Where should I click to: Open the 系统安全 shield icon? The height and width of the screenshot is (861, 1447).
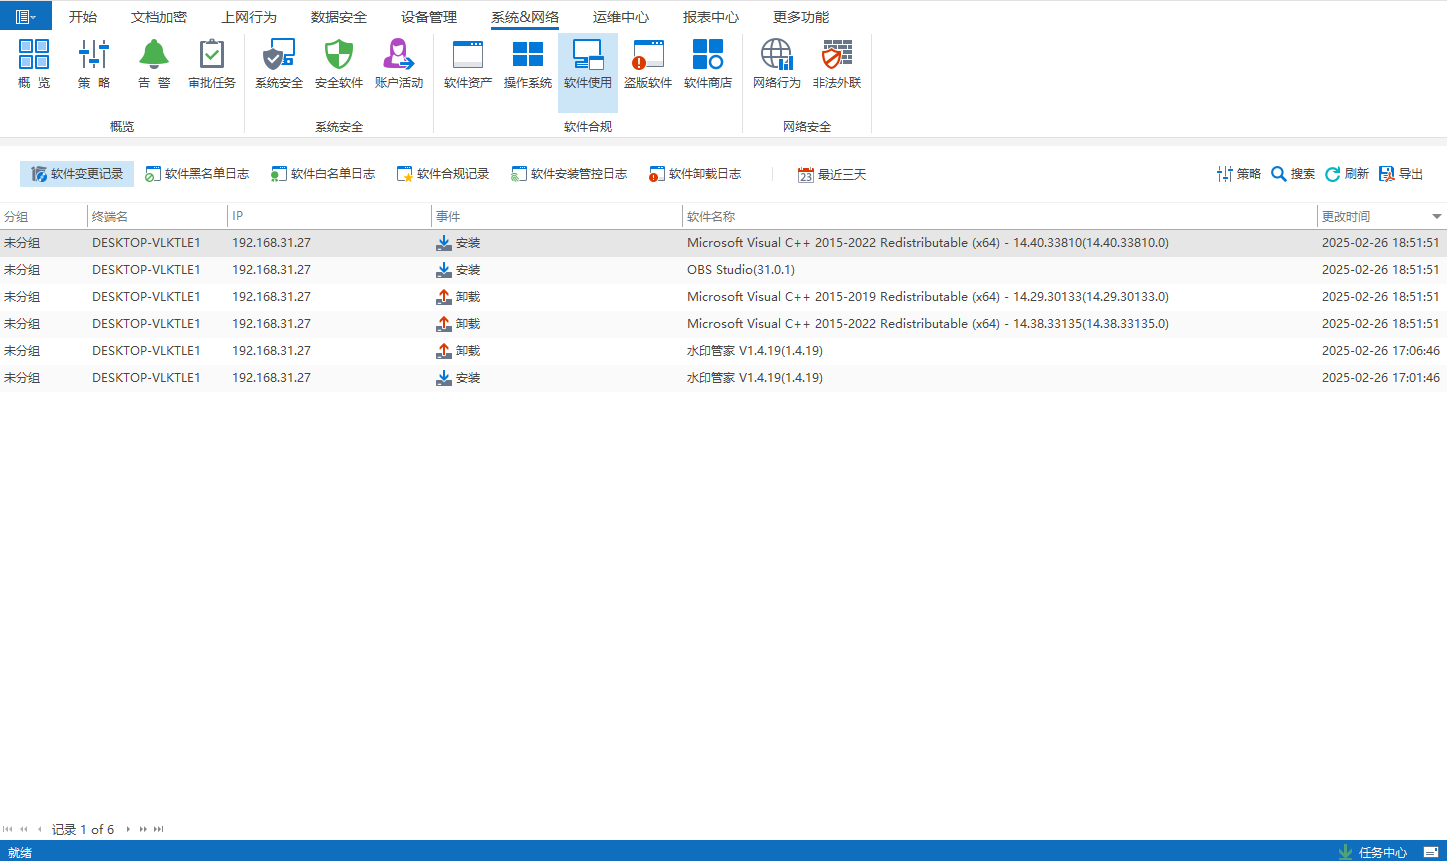pyautogui.click(x=279, y=56)
